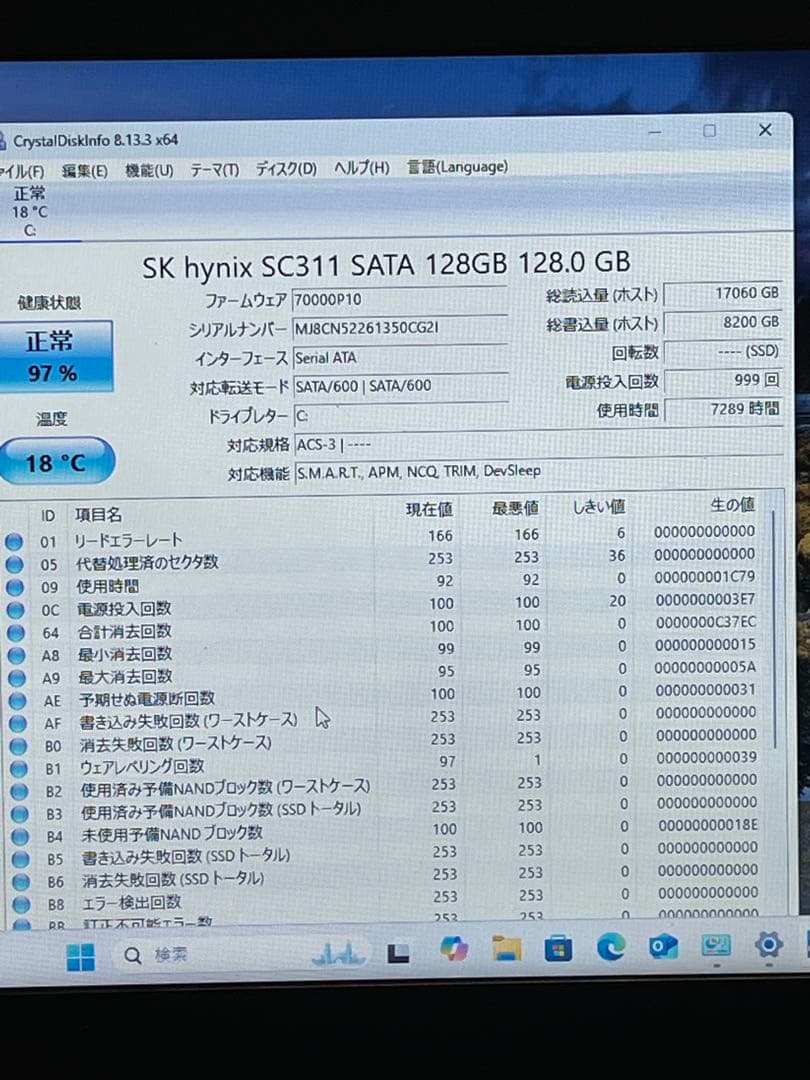Open the ディスク(D) menu
This screenshot has height=1080, width=810.
coord(283,169)
